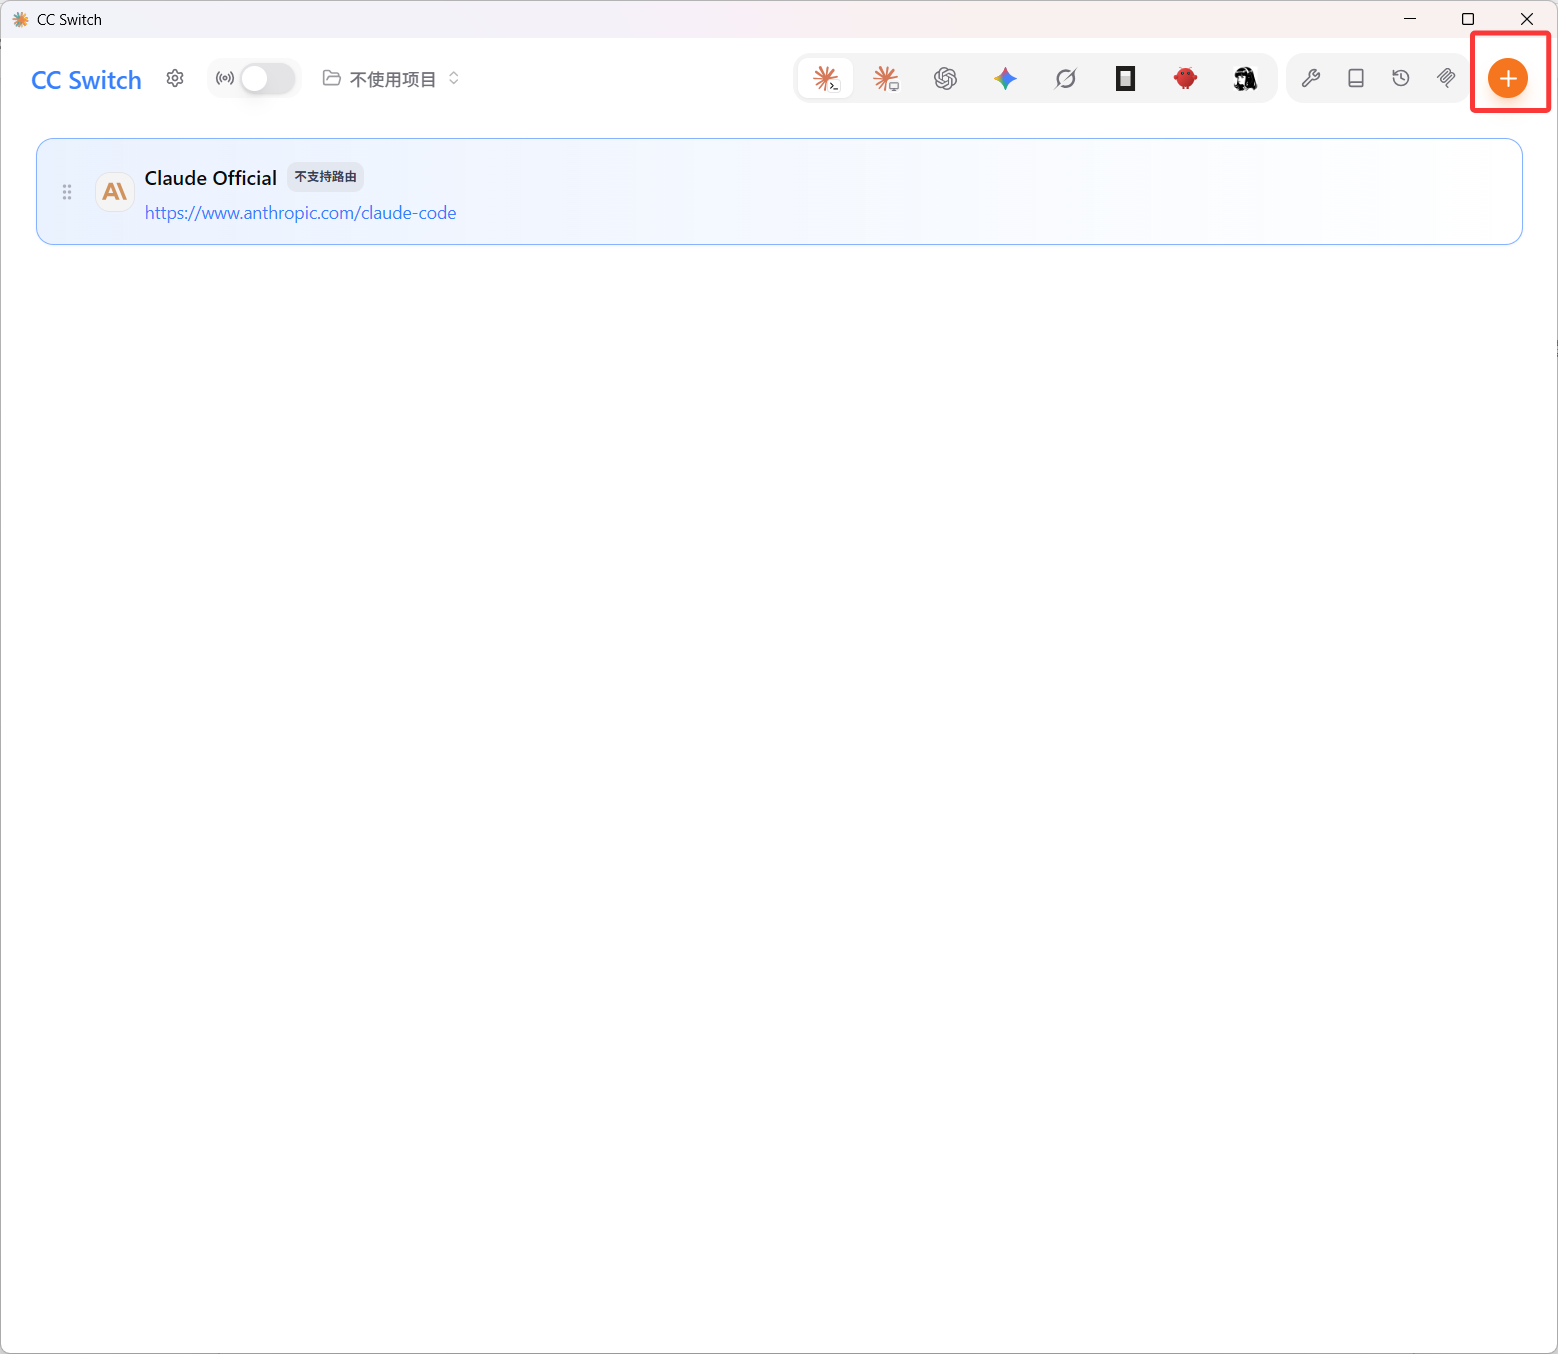
Task: Click the CC Switch title link
Action: tap(87, 80)
